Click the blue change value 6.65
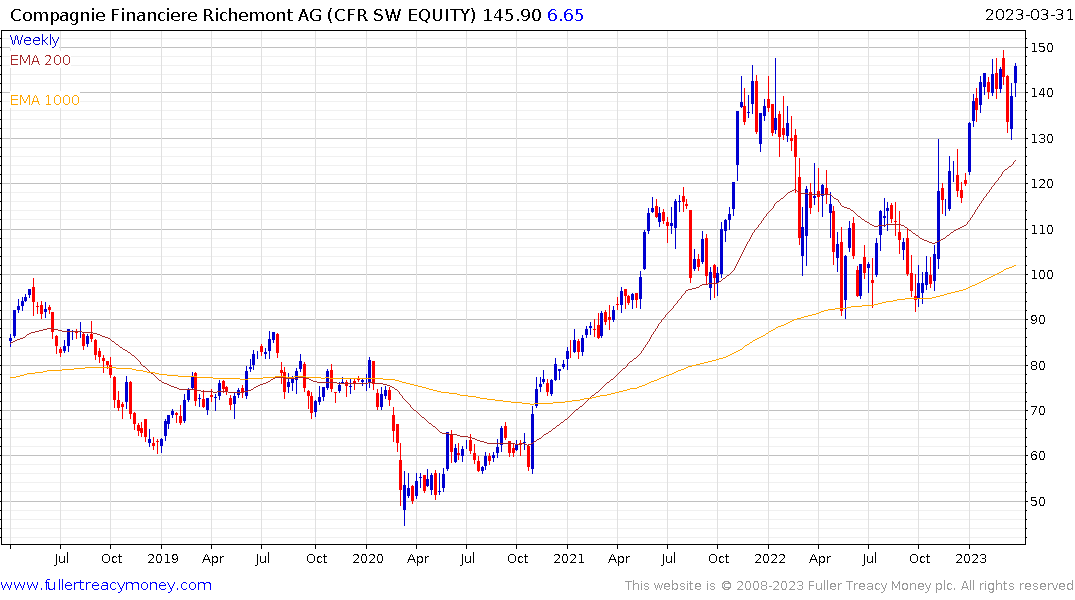 [x=566, y=15]
